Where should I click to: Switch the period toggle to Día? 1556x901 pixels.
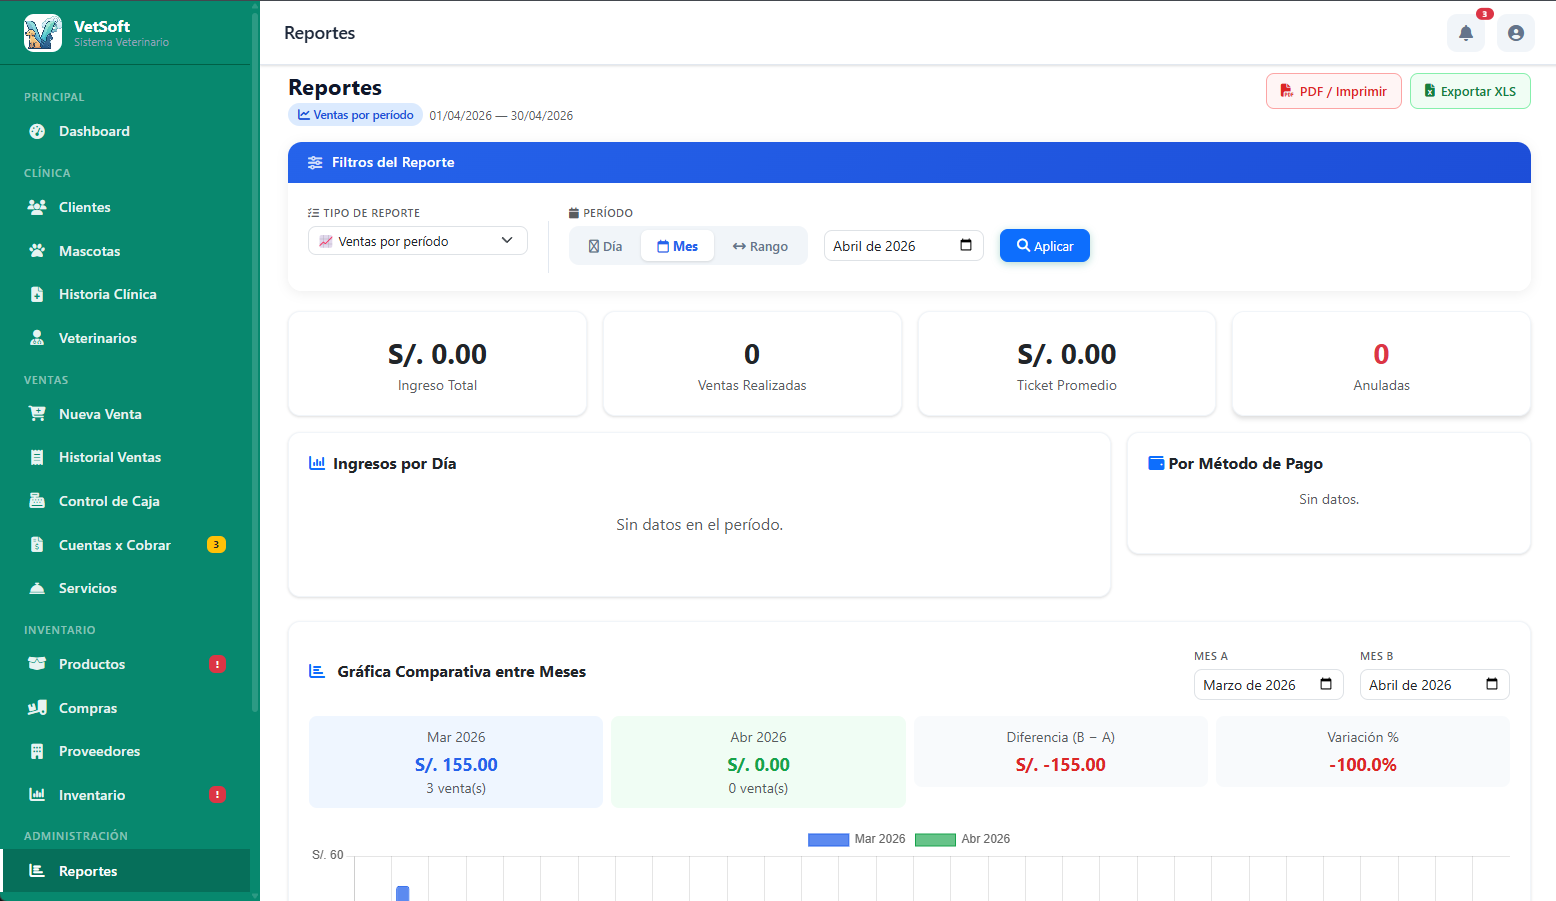click(x=606, y=246)
